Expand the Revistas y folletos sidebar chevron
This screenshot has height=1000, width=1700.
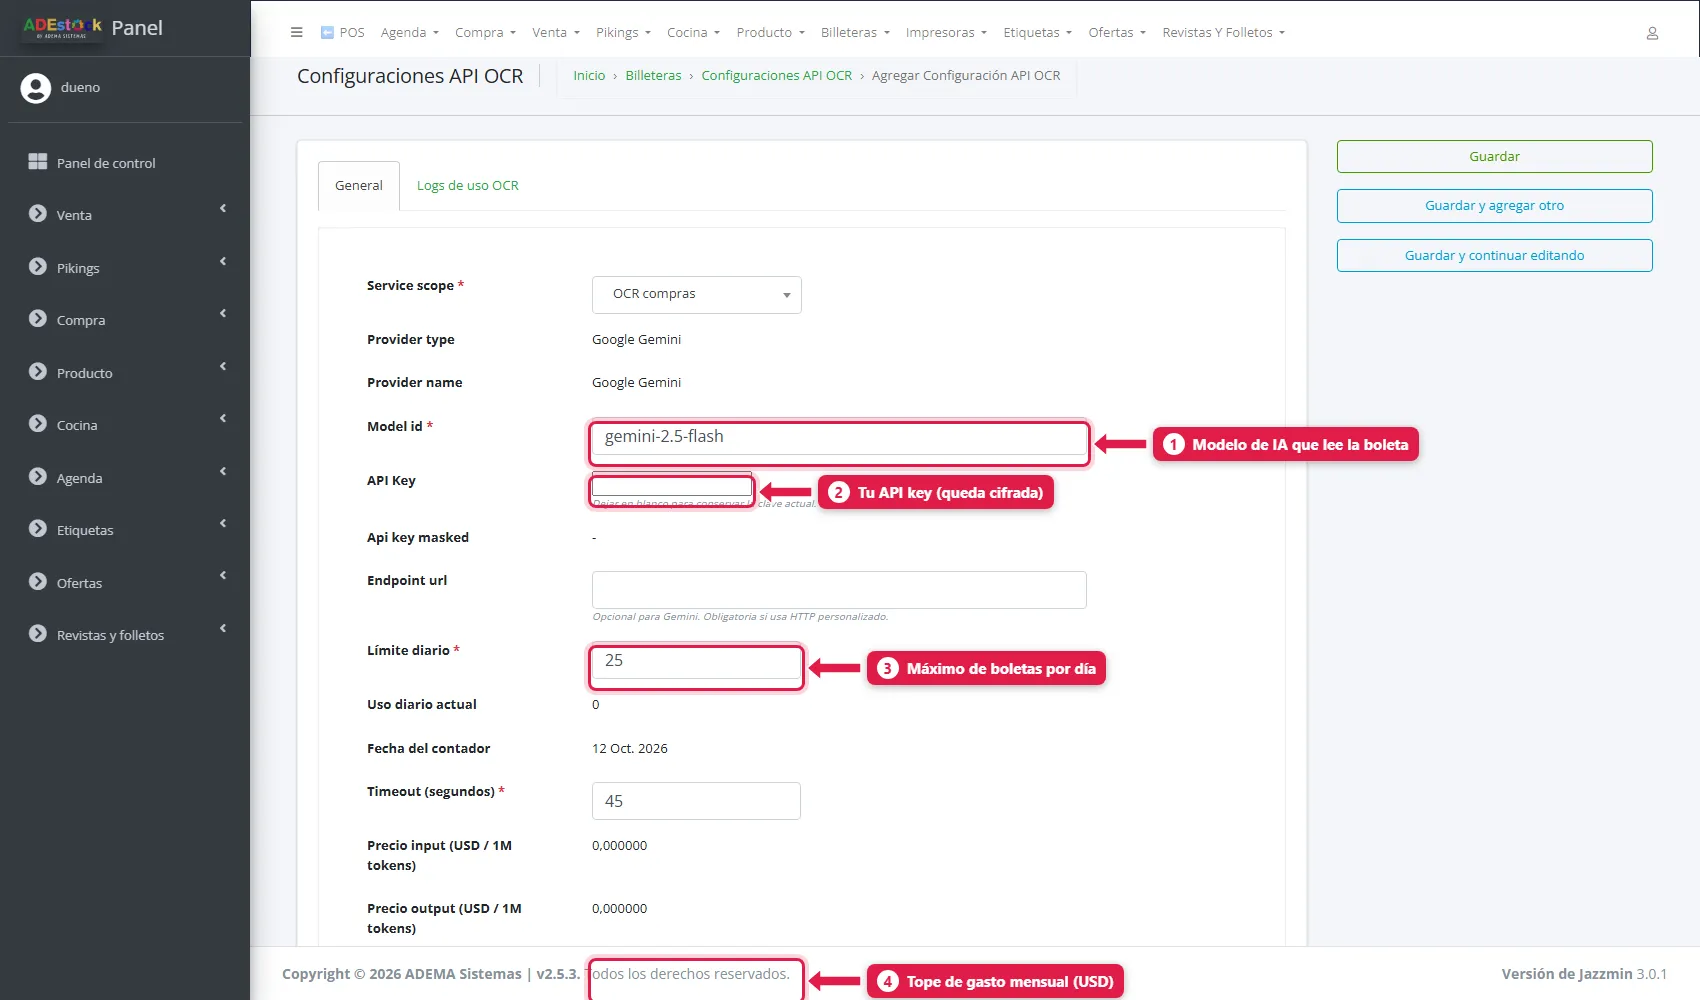(223, 629)
